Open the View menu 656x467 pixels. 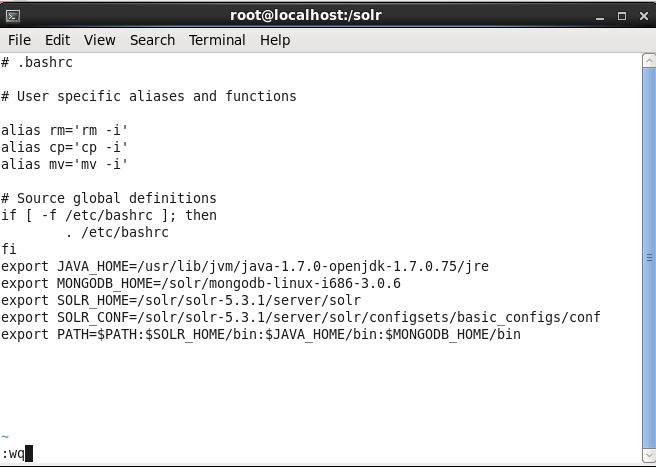tap(100, 40)
